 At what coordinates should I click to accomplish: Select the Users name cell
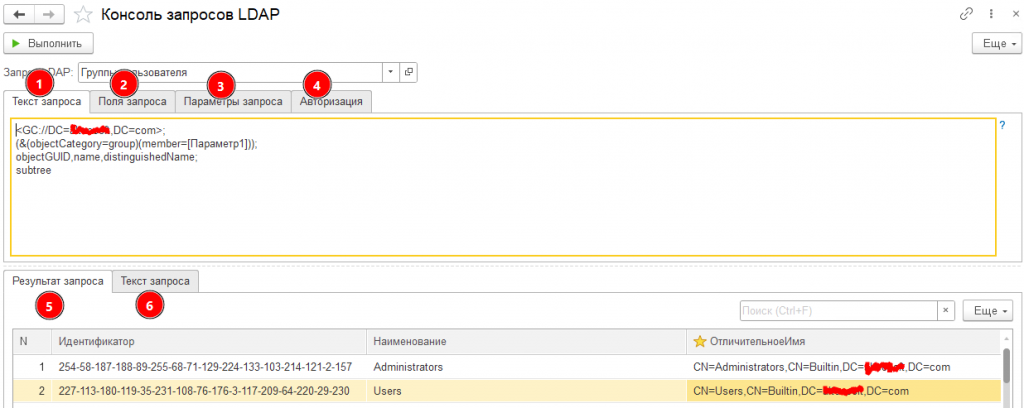(526, 391)
